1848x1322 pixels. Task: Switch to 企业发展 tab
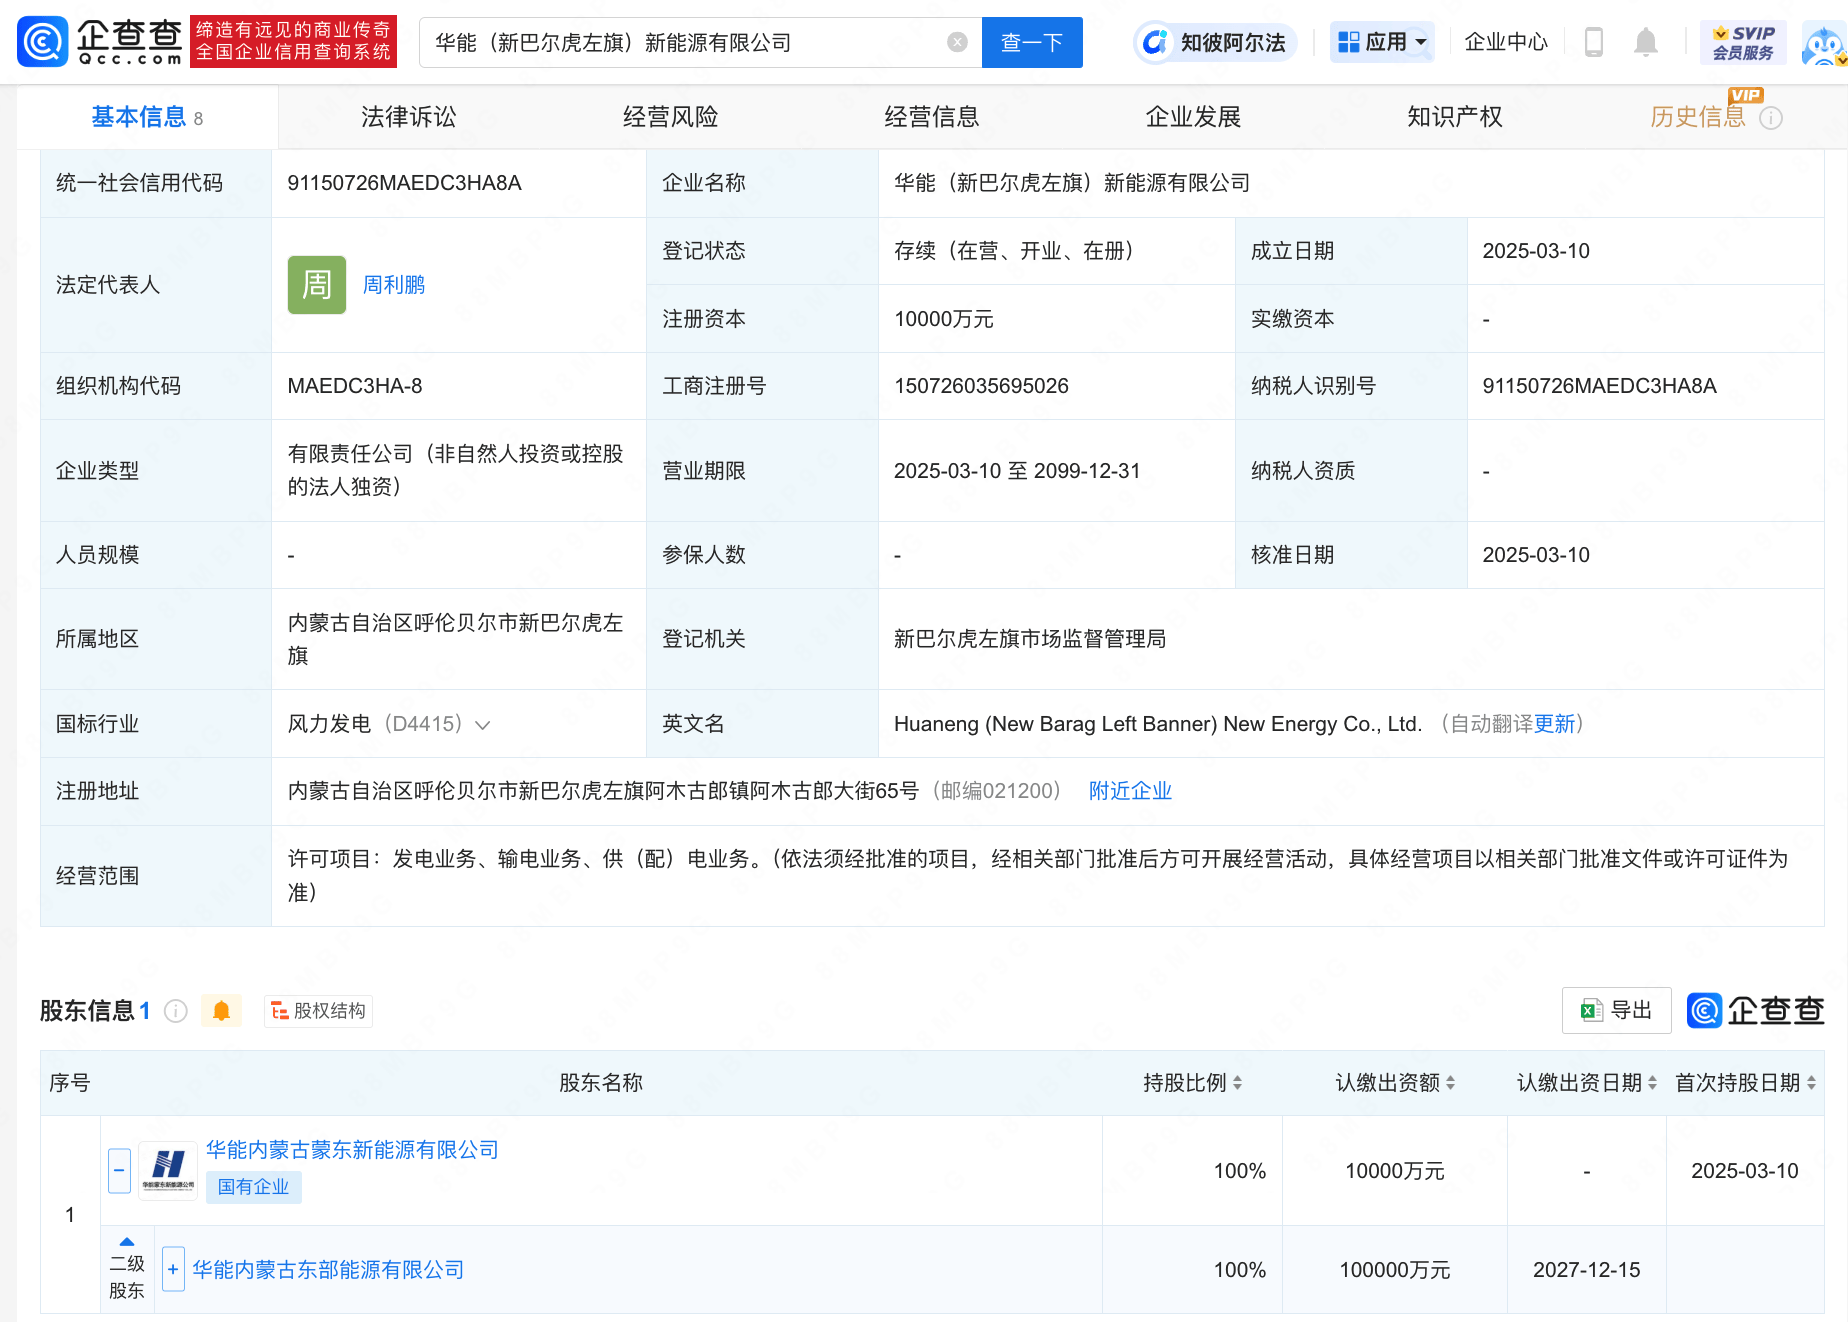pos(1193,117)
